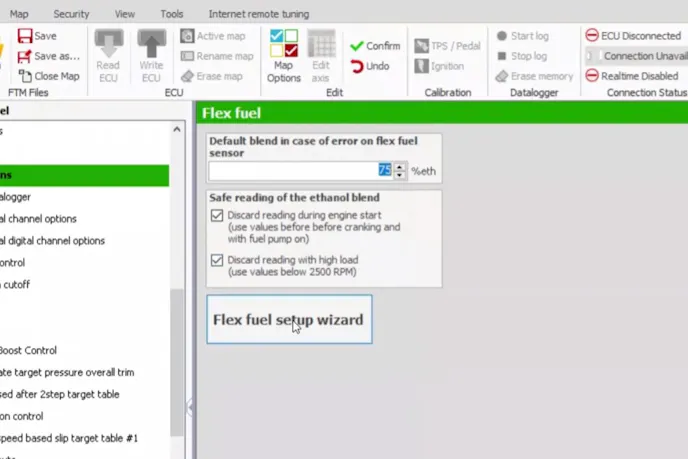The width and height of the screenshot is (688, 459).
Task: Open the Security menu
Action: pos(71,14)
